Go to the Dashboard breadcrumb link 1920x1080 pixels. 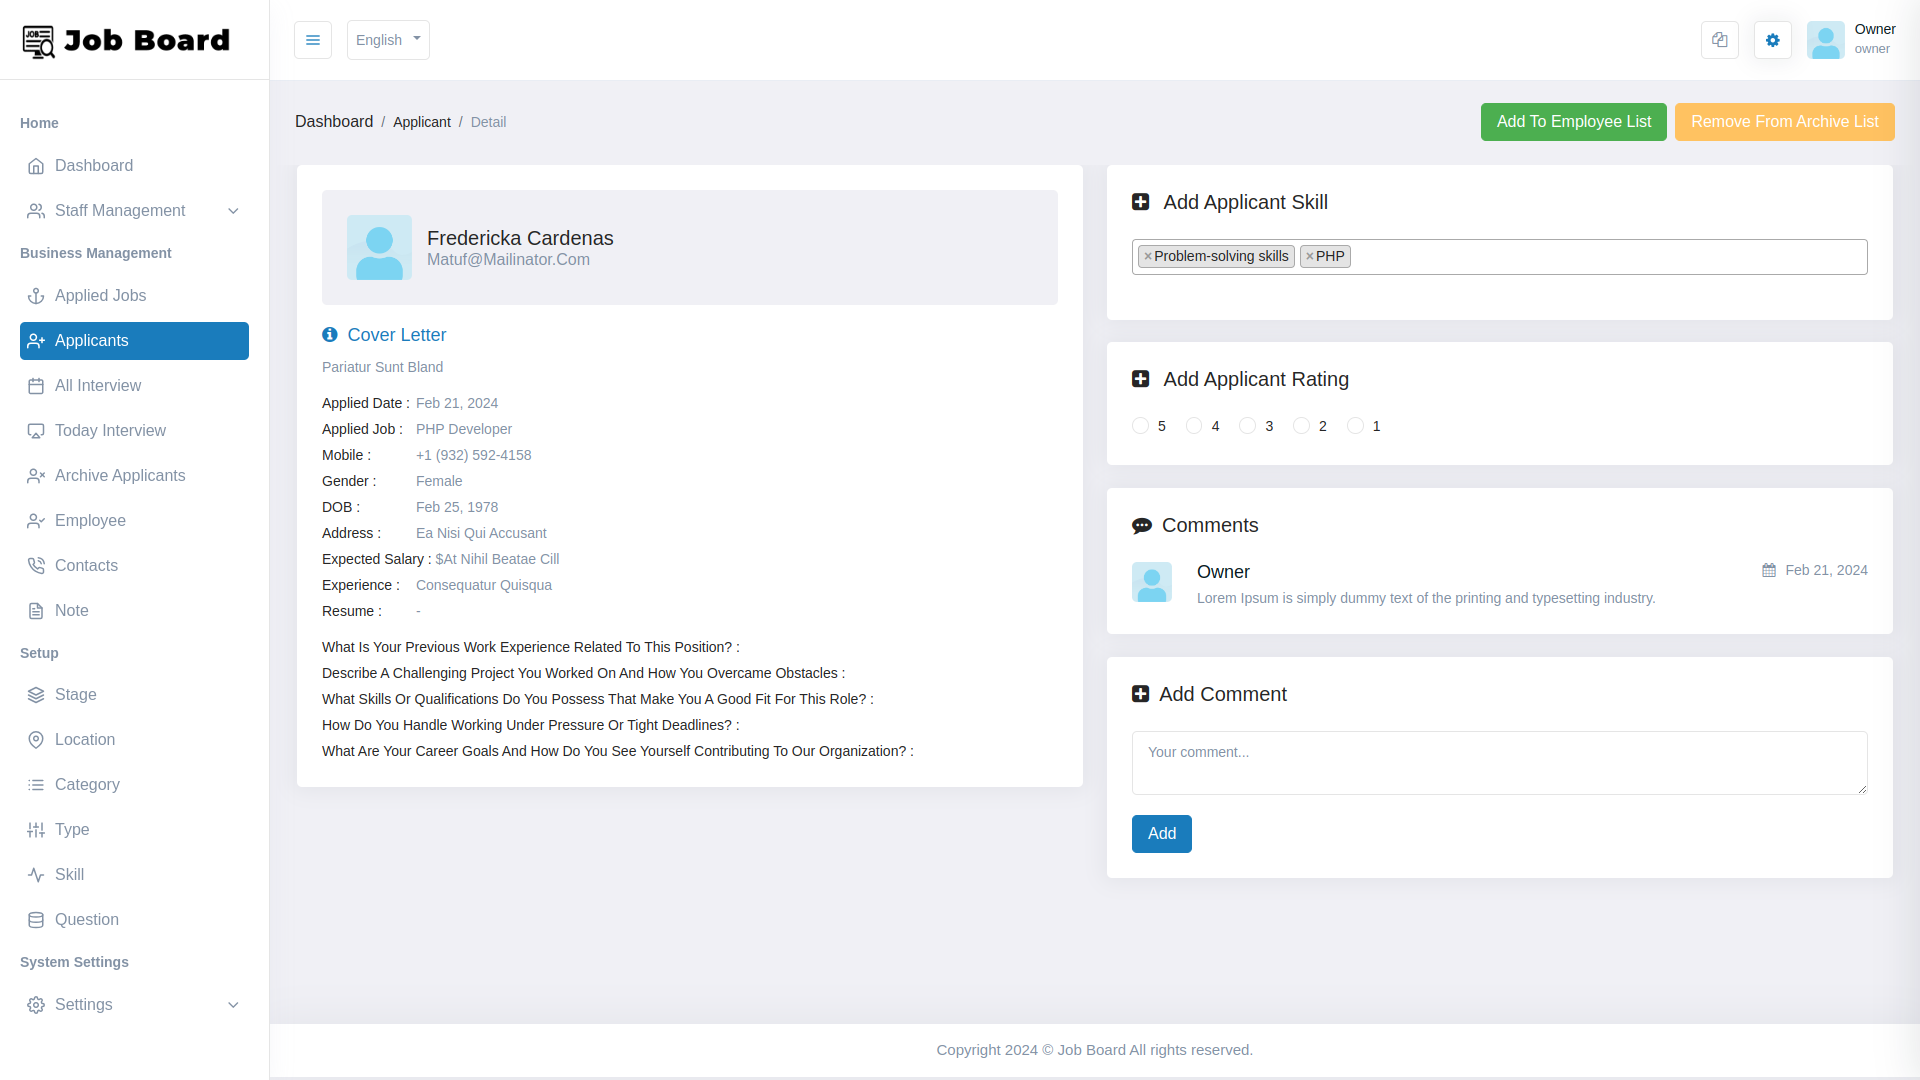[x=334, y=121]
